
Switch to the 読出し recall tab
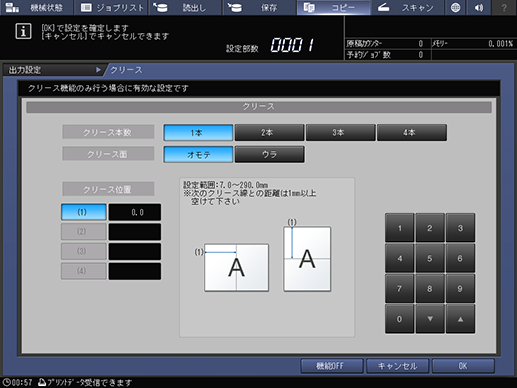pyautogui.click(x=185, y=7)
